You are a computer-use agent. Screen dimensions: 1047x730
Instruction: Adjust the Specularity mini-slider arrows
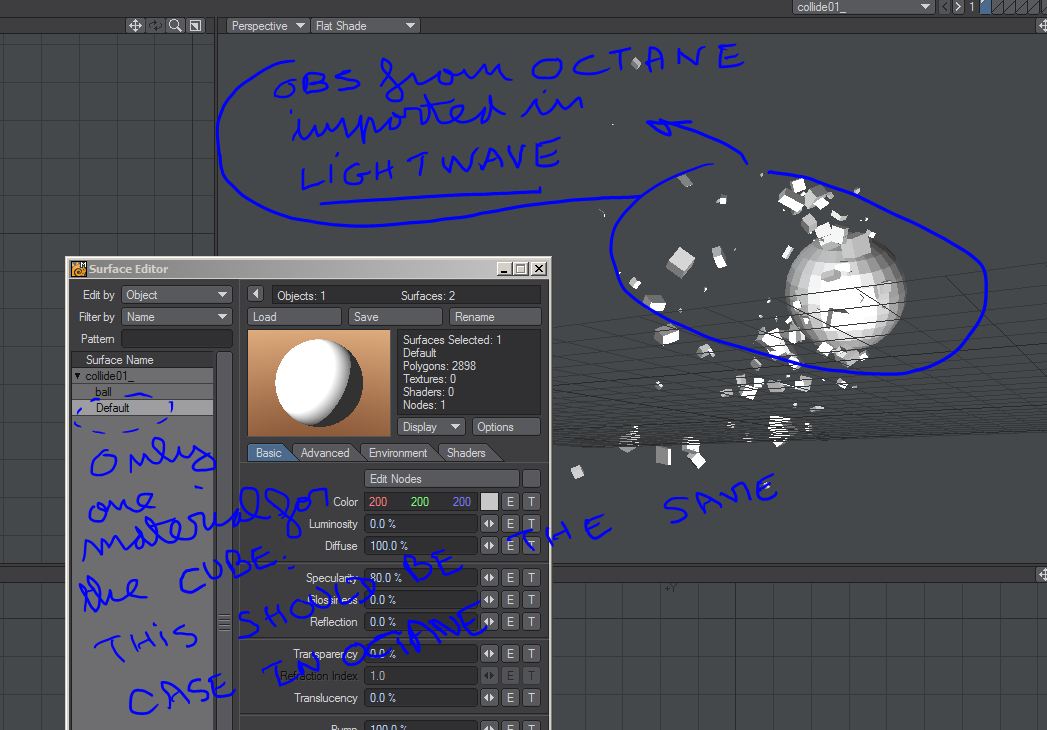pyautogui.click(x=489, y=578)
